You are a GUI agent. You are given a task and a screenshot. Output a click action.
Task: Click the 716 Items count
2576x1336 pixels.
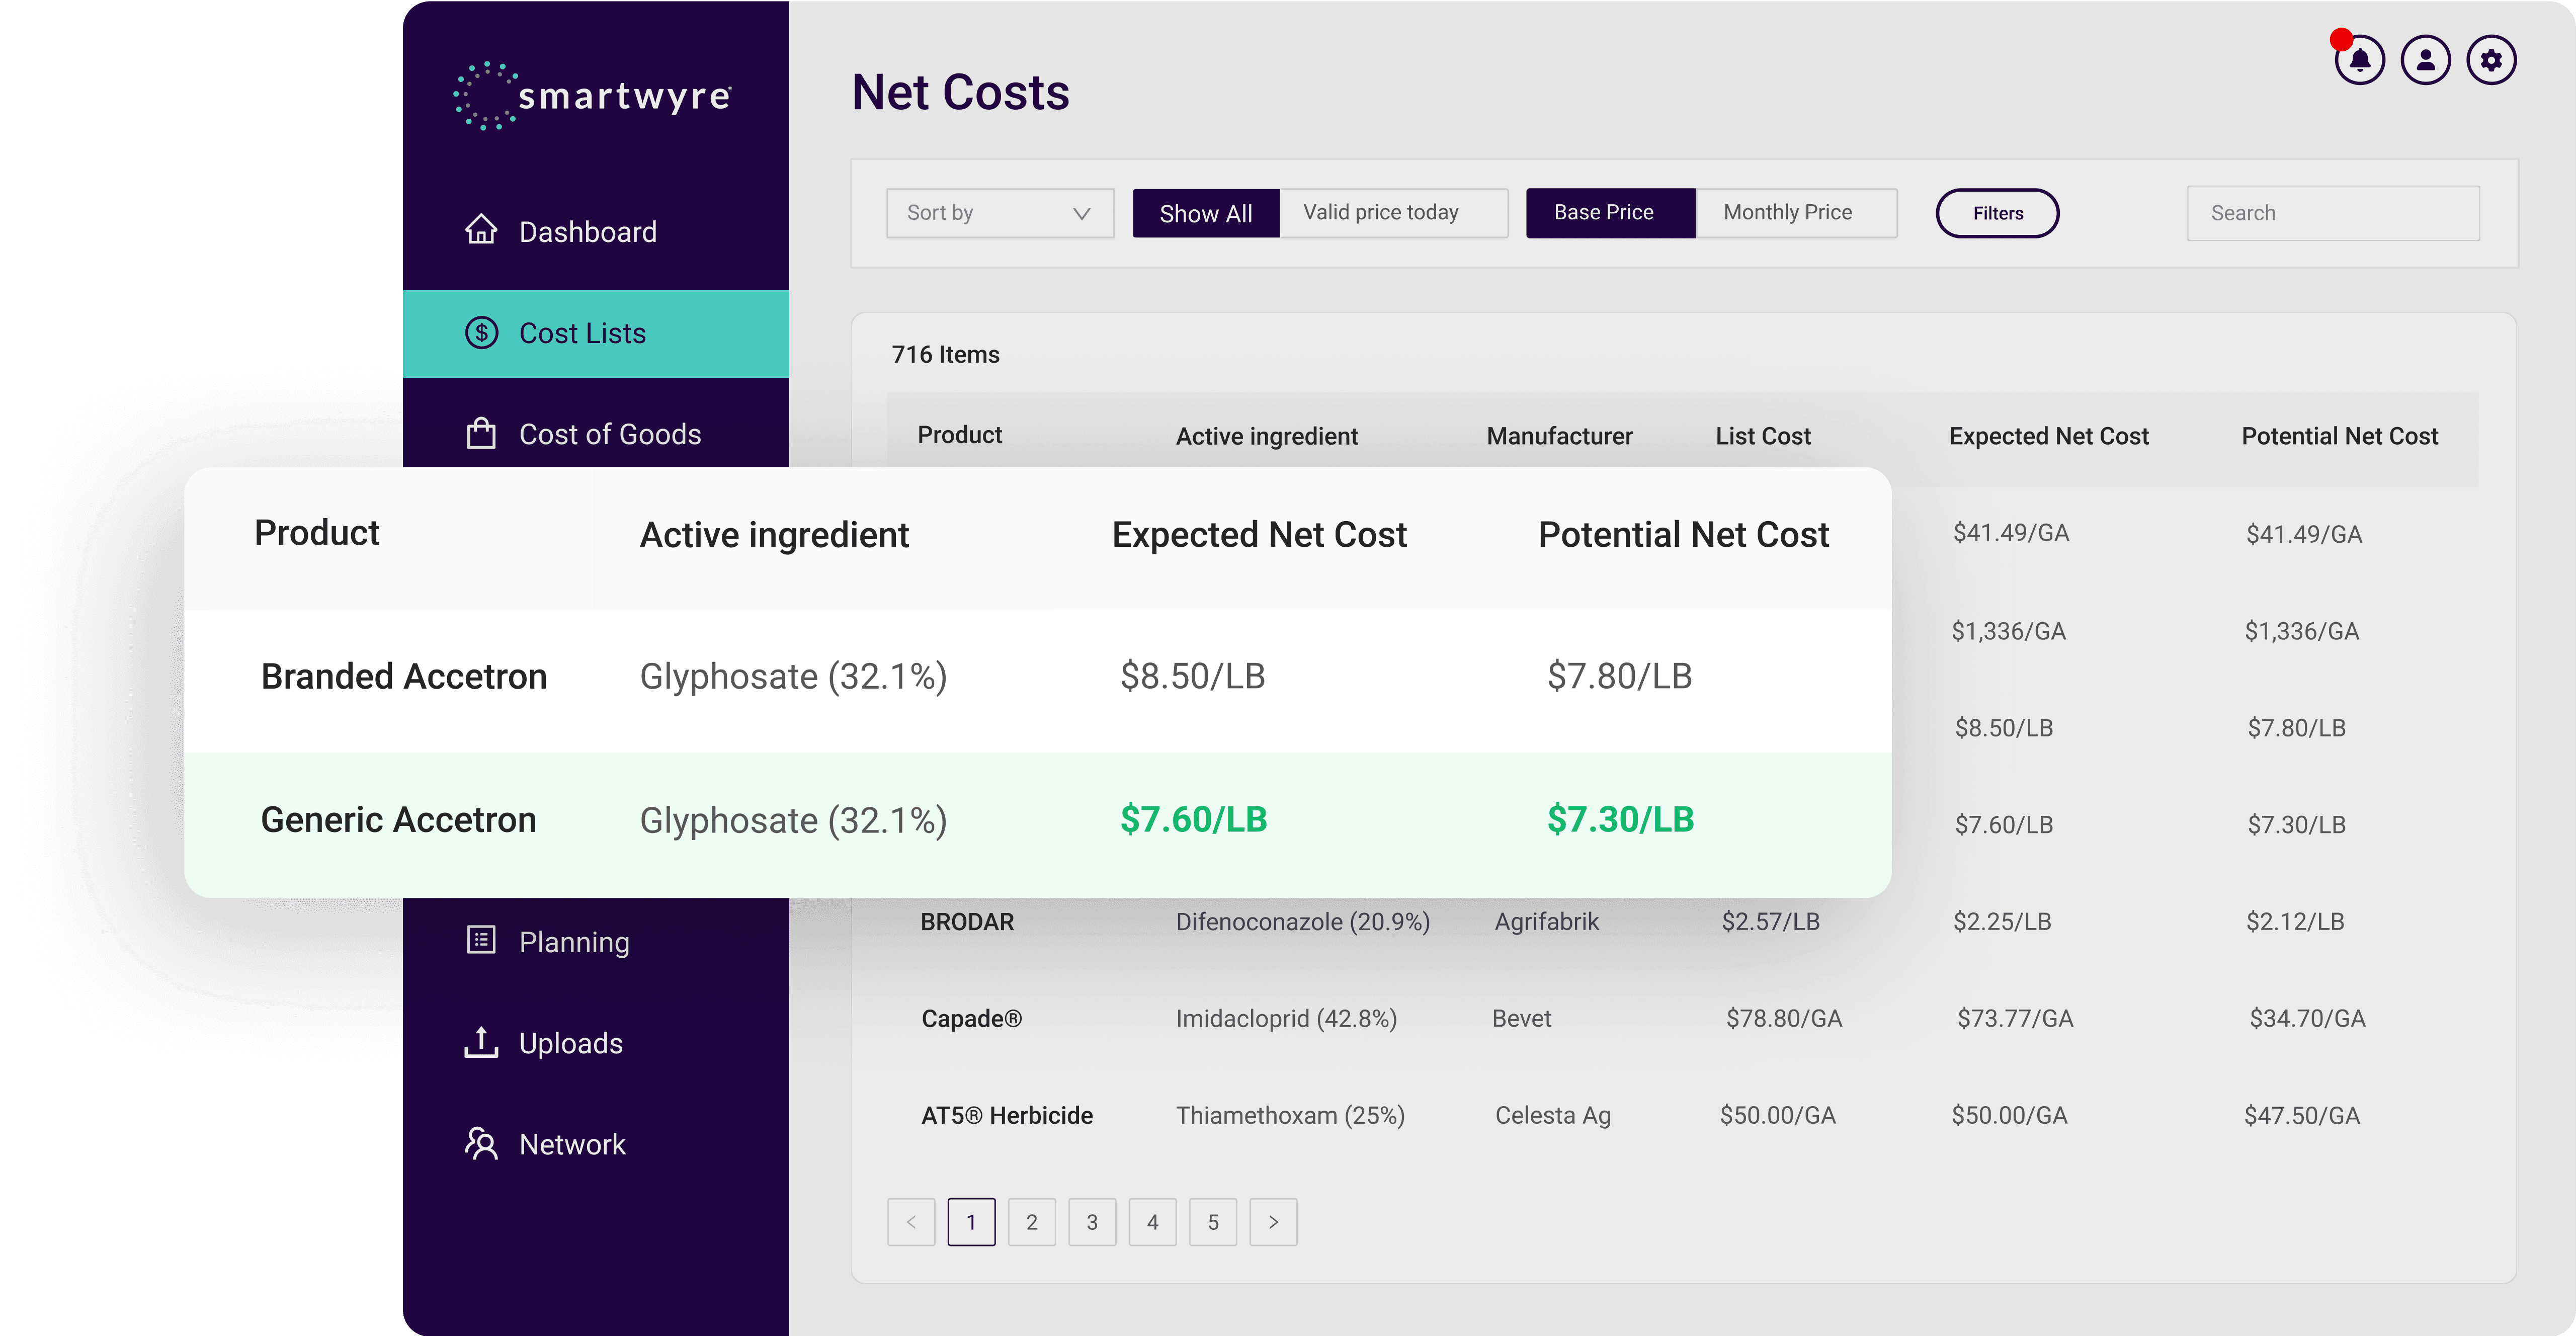[x=945, y=354]
